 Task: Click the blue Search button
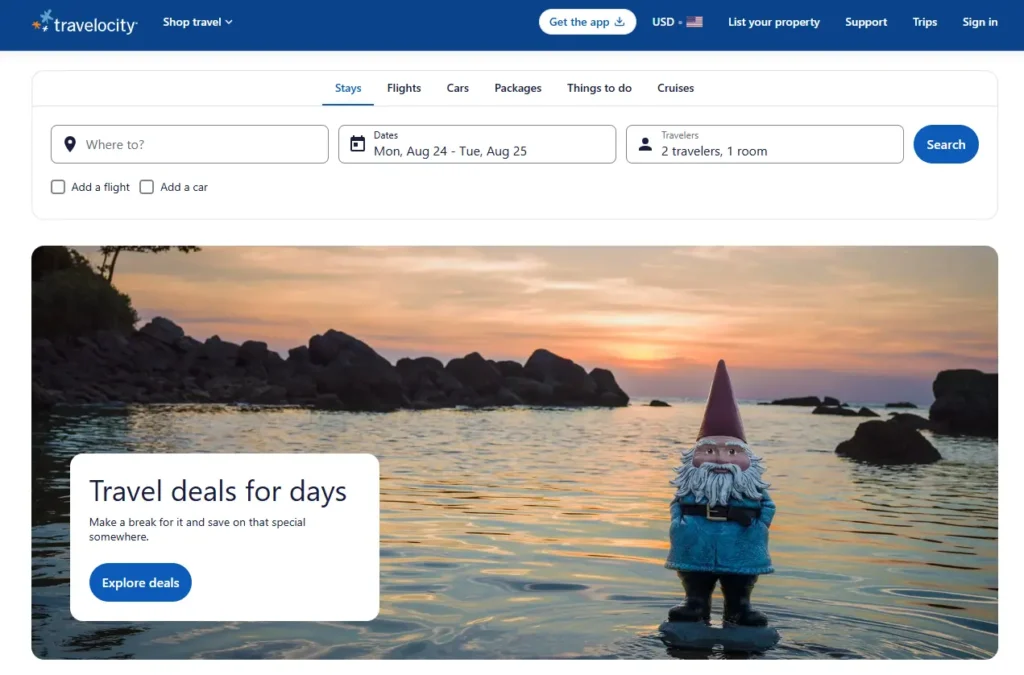946,144
